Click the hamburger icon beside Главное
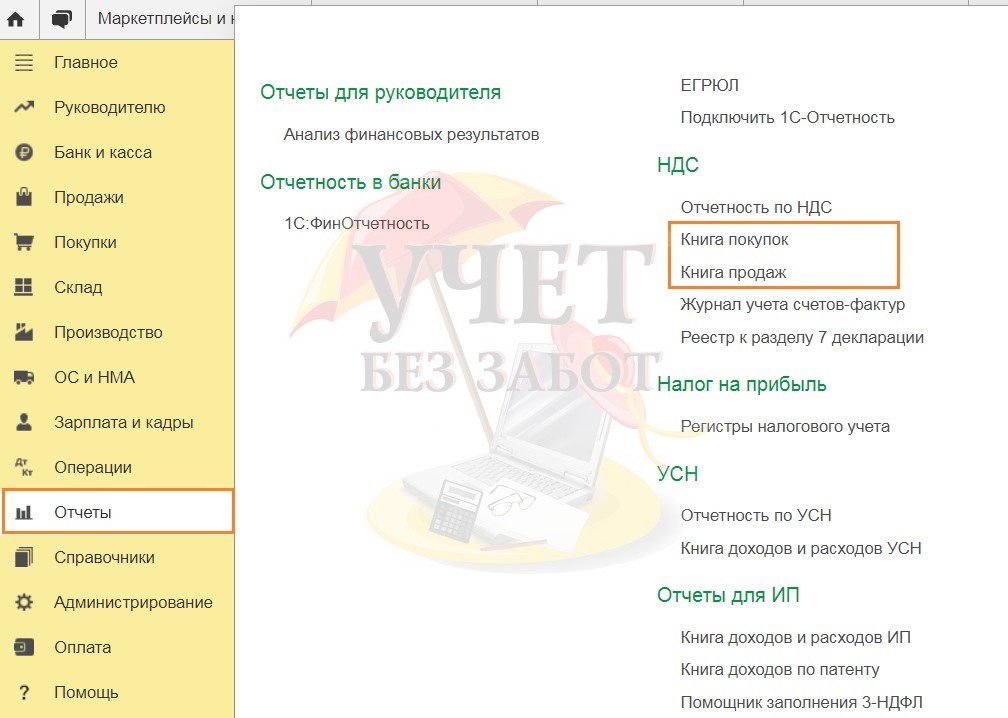1008x718 pixels. [24, 62]
